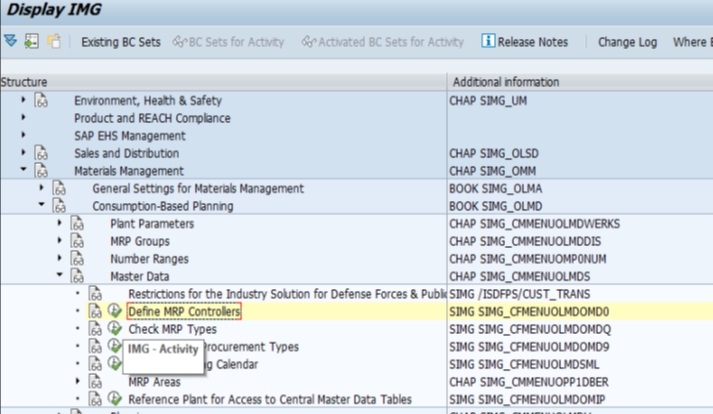This screenshot has width=713, height=414.
Task: Click cell CHAP SIMG_CMMENUOLMDWERKS
Action: (534, 224)
